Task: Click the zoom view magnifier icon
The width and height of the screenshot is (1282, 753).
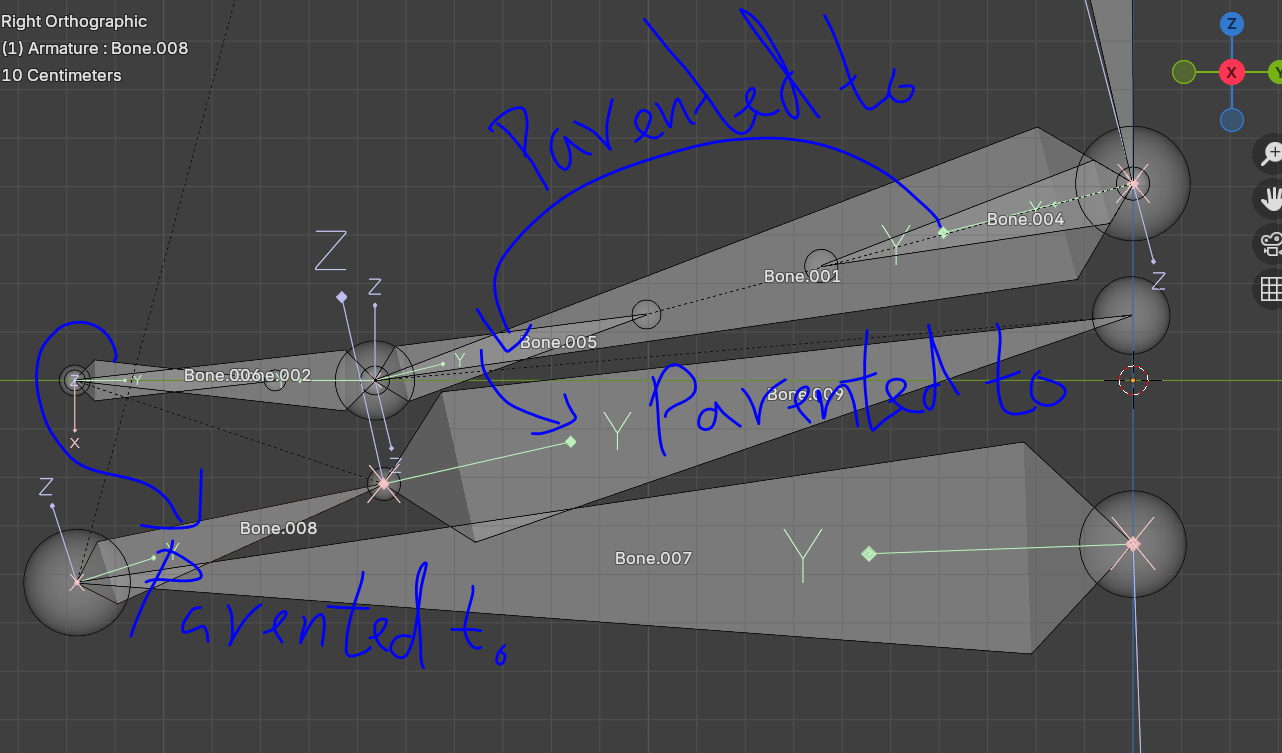Action: [x=1271, y=154]
